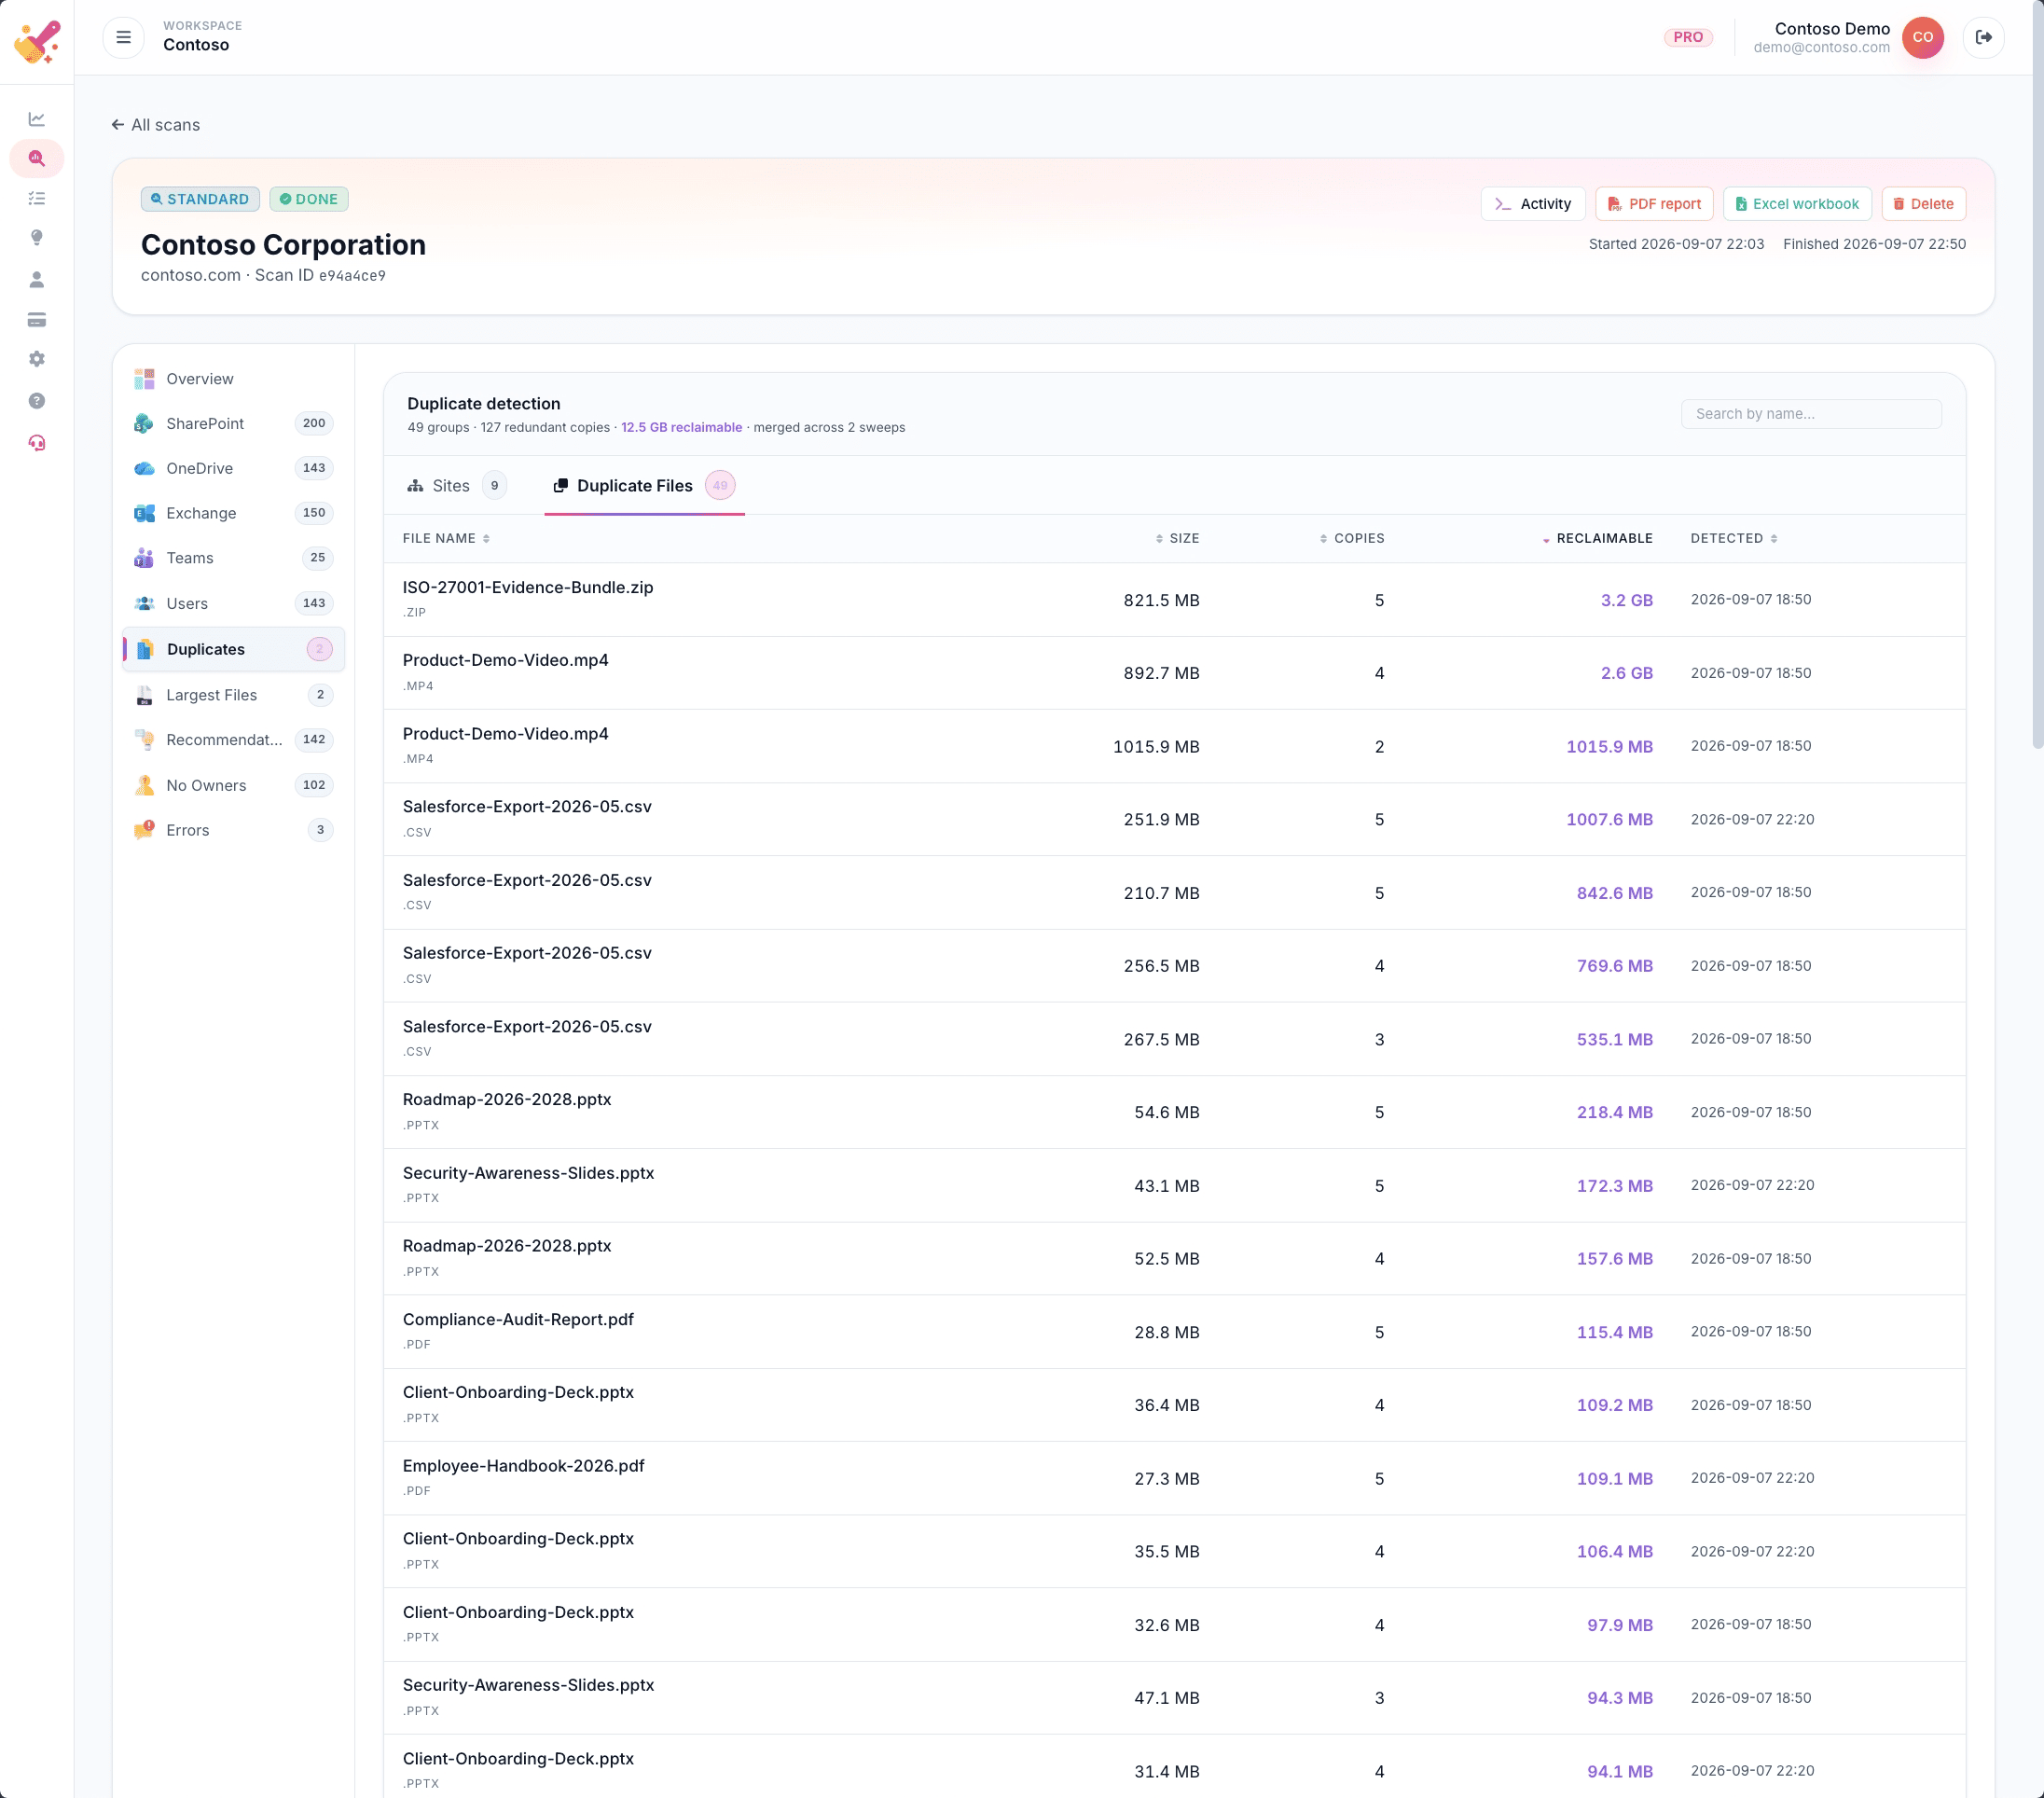
Task: Sort by the COPIES column
Action: coord(1352,538)
